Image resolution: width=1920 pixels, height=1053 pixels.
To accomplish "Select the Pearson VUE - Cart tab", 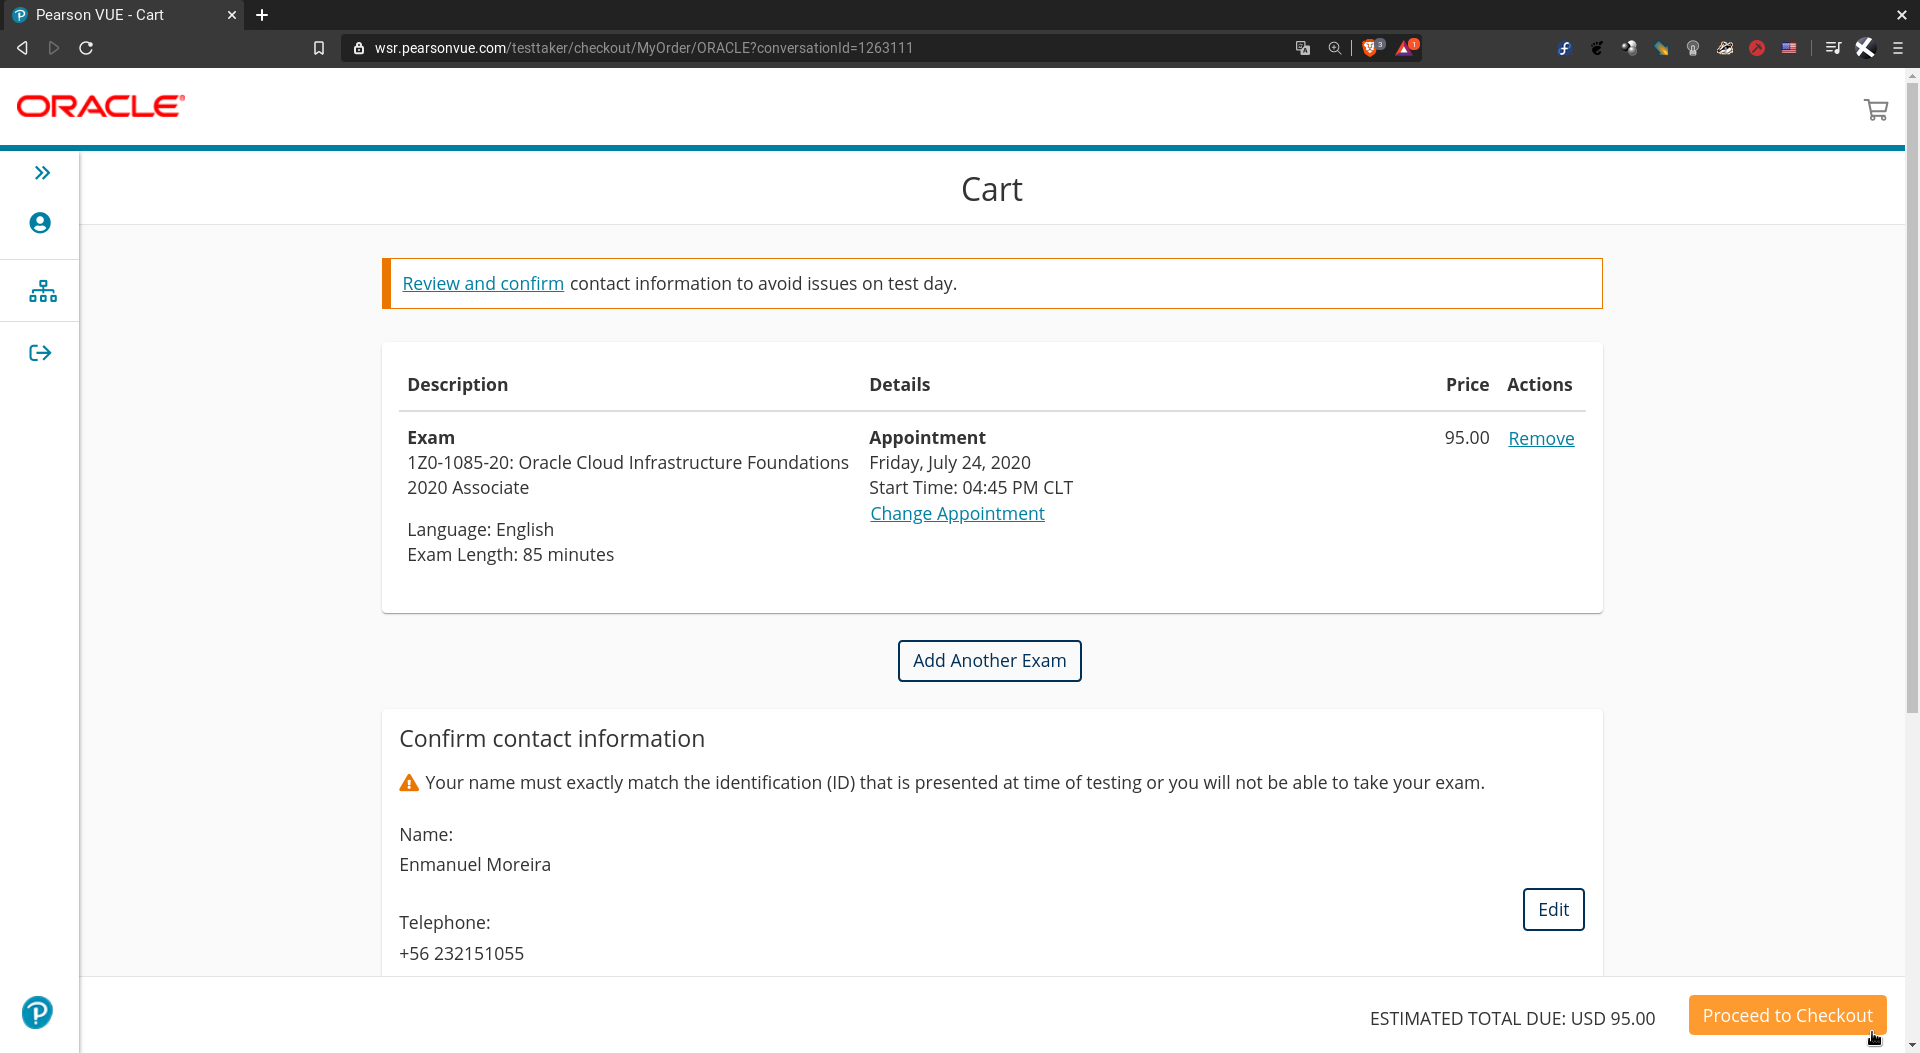I will [120, 15].
